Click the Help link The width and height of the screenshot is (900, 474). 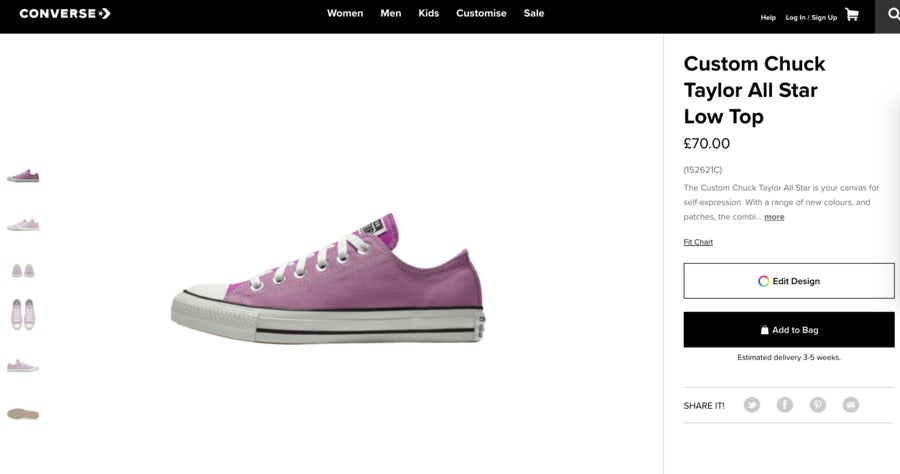pyautogui.click(x=768, y=17)
